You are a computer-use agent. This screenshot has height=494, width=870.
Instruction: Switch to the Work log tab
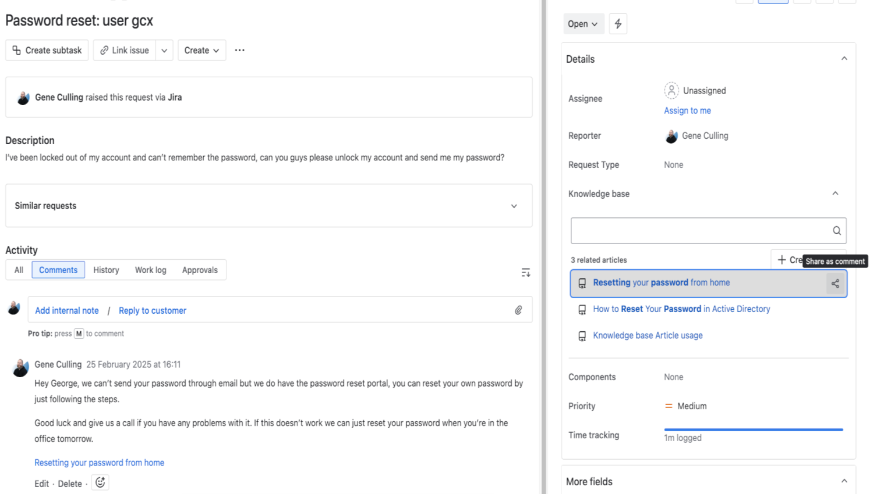[x=152, y=270]
